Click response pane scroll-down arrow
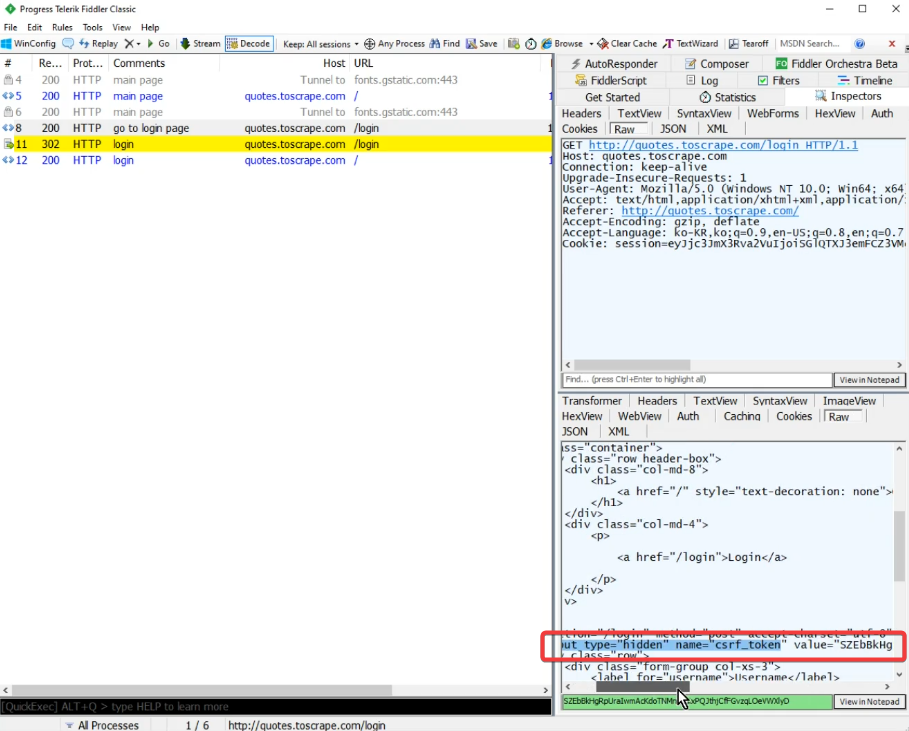 [x=899, y=675]
